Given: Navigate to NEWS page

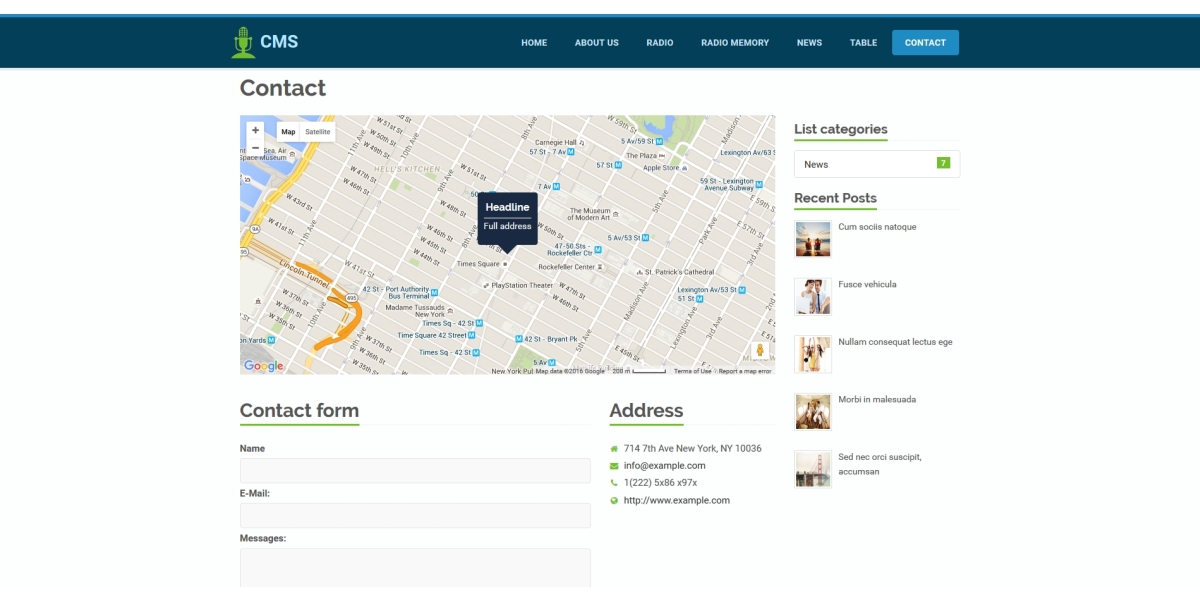Looking at the screenshot, I should (x=810, y=43).
